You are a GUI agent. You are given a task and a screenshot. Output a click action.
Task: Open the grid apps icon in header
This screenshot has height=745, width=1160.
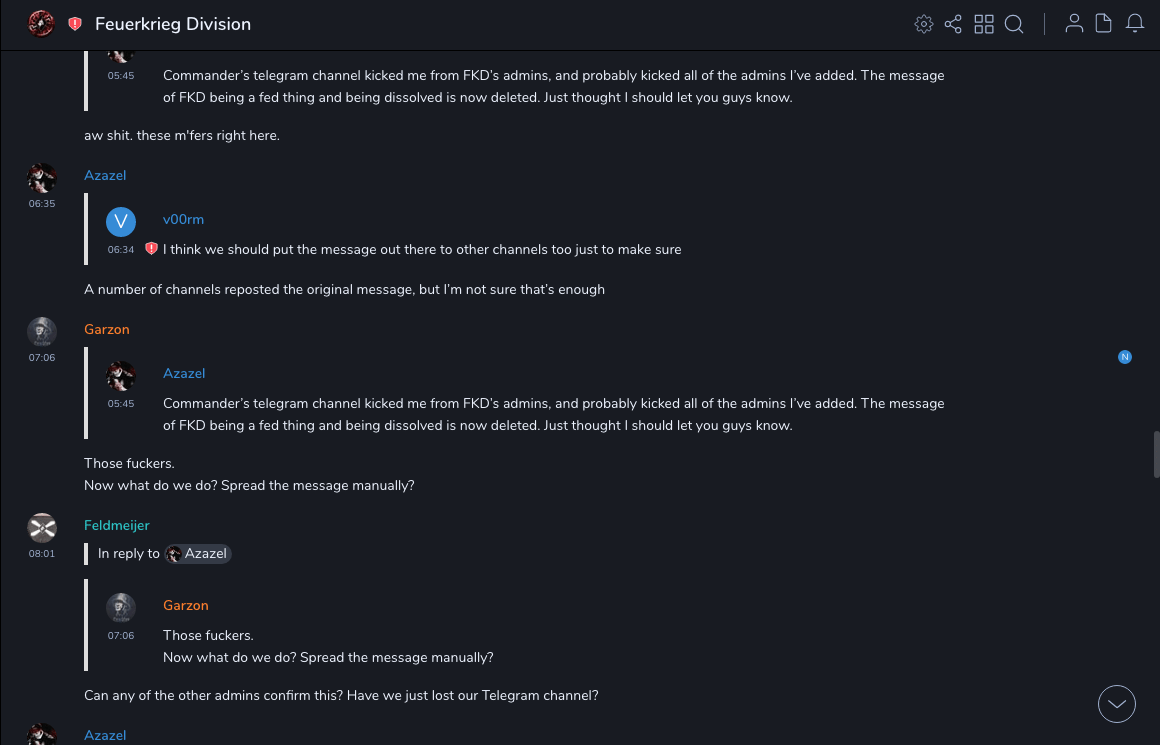[984, 24]
